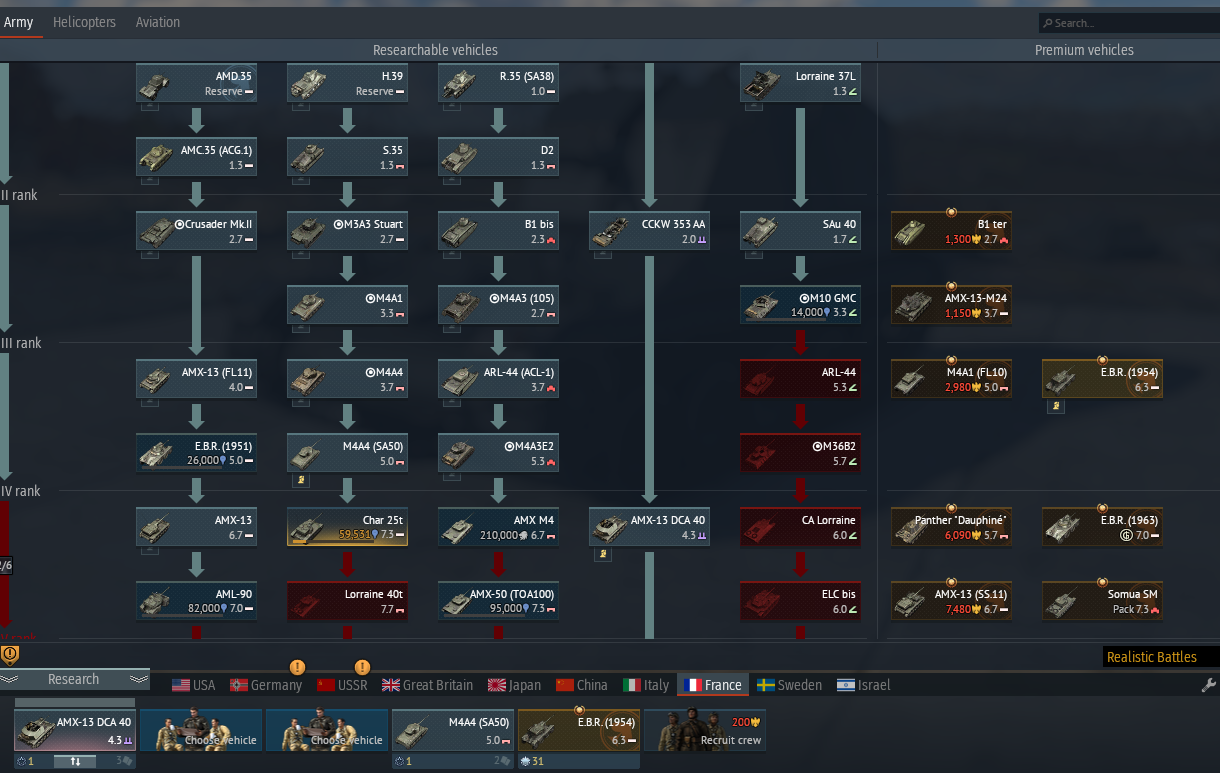Viewport: 1220px width, 773px height.
Task: Select the E.B.R. (1954) crew slot
Action: click(579, 729)
